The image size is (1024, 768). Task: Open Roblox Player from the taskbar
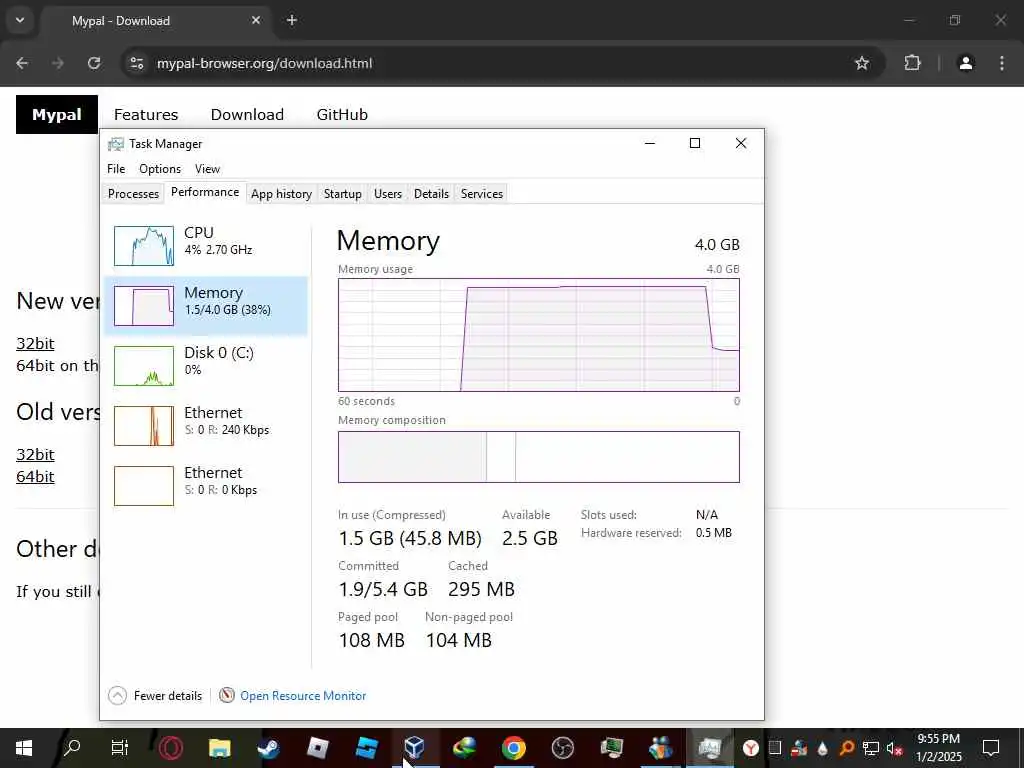pyautogui.click(x=317, y=748)
